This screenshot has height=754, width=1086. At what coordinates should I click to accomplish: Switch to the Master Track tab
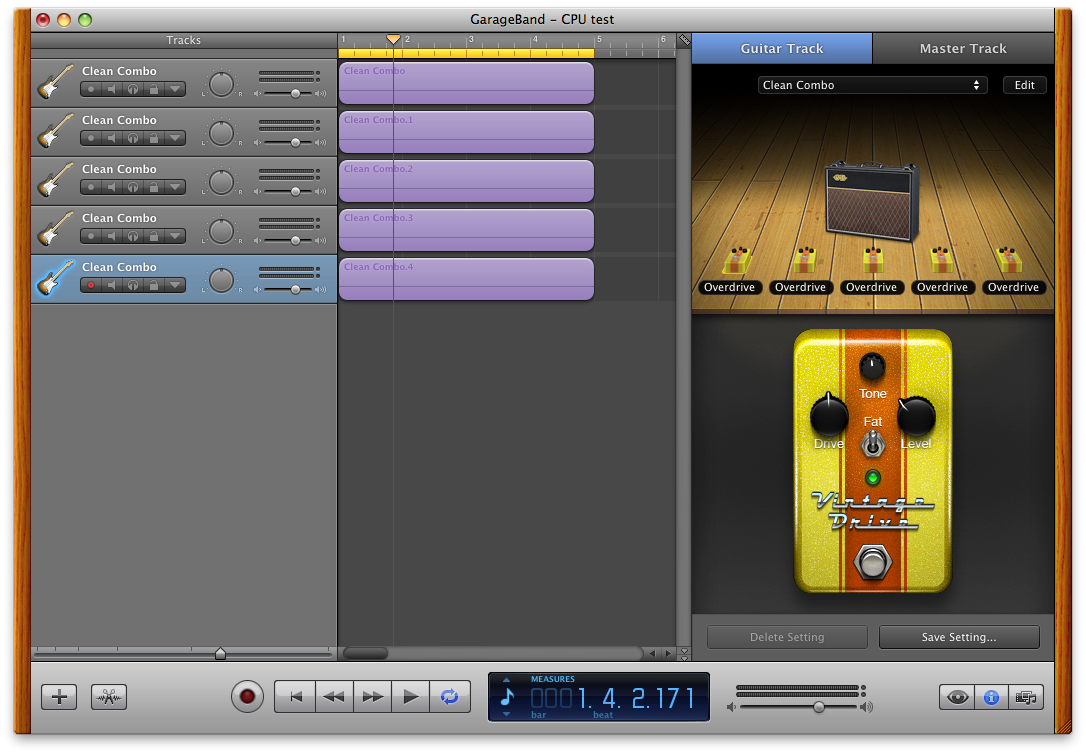coord(963,48)
